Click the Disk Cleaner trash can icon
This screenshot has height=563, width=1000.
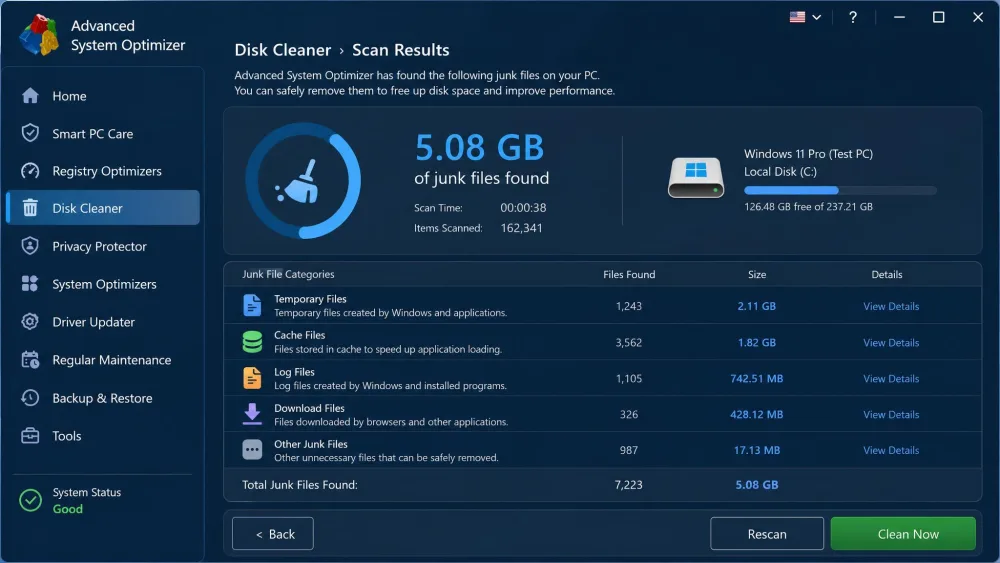coord(30,208)
